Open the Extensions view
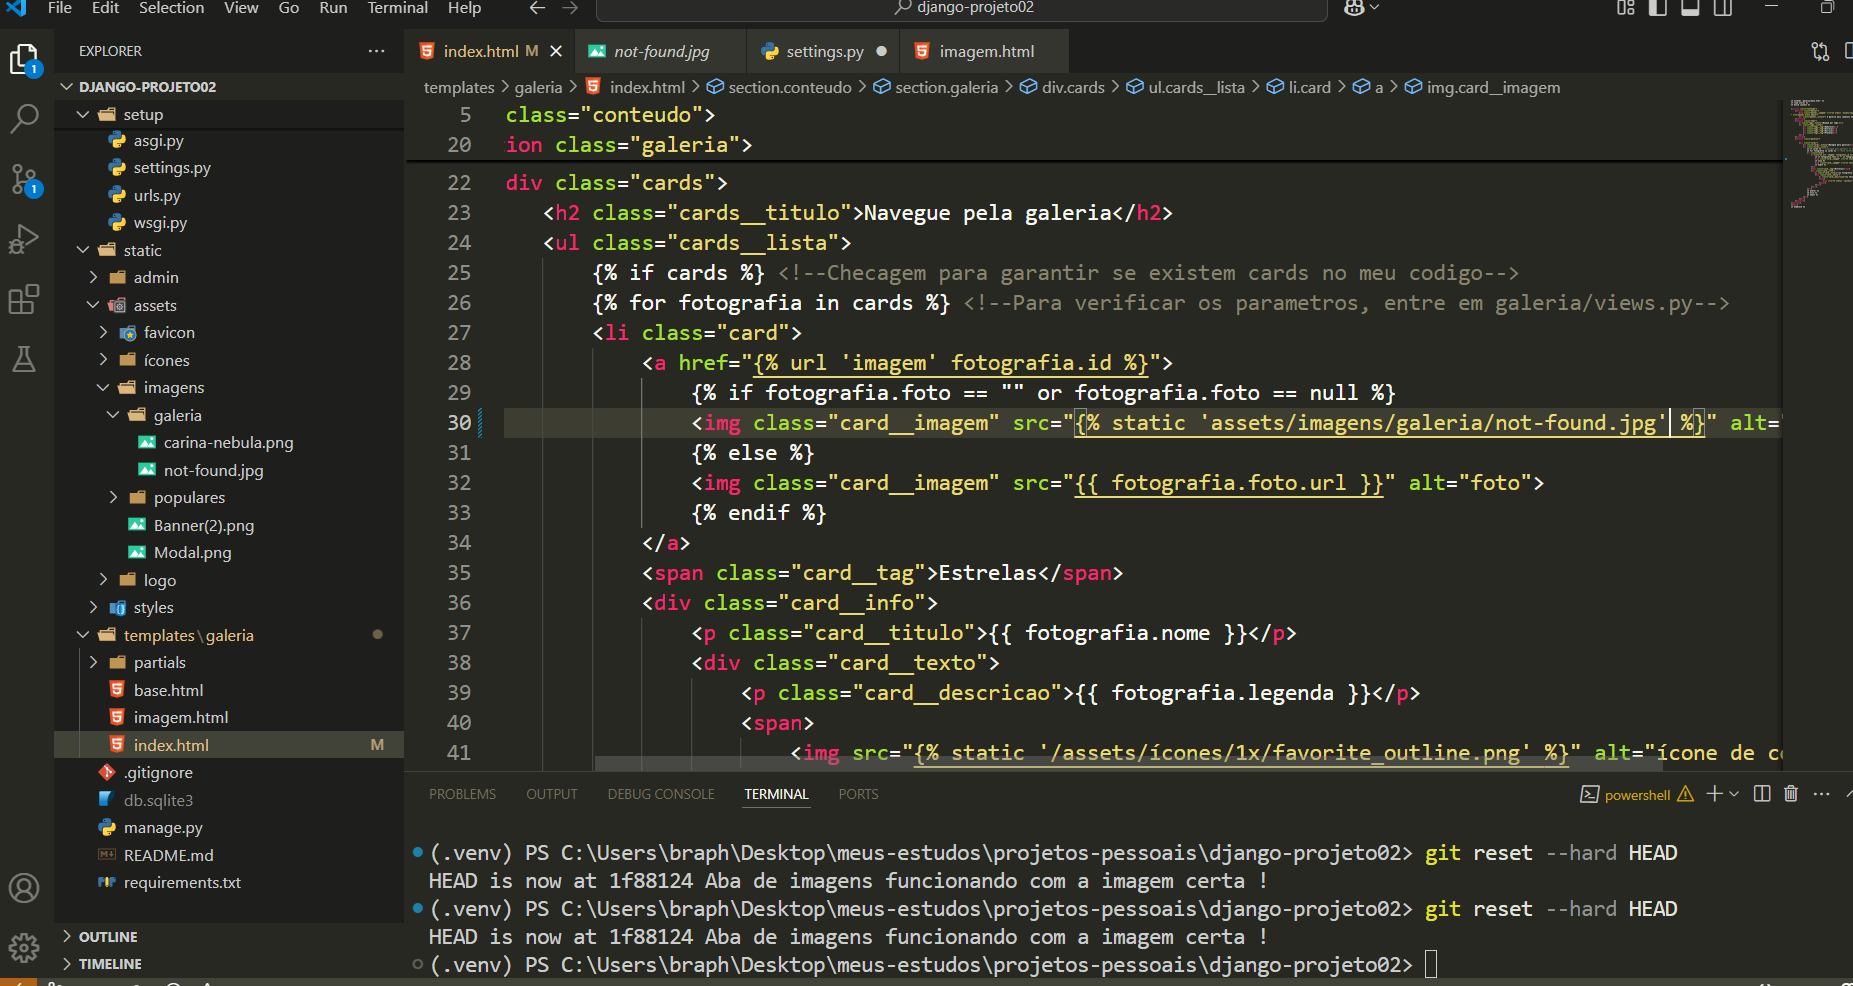The image size is (1853, 986). (24, 299)
